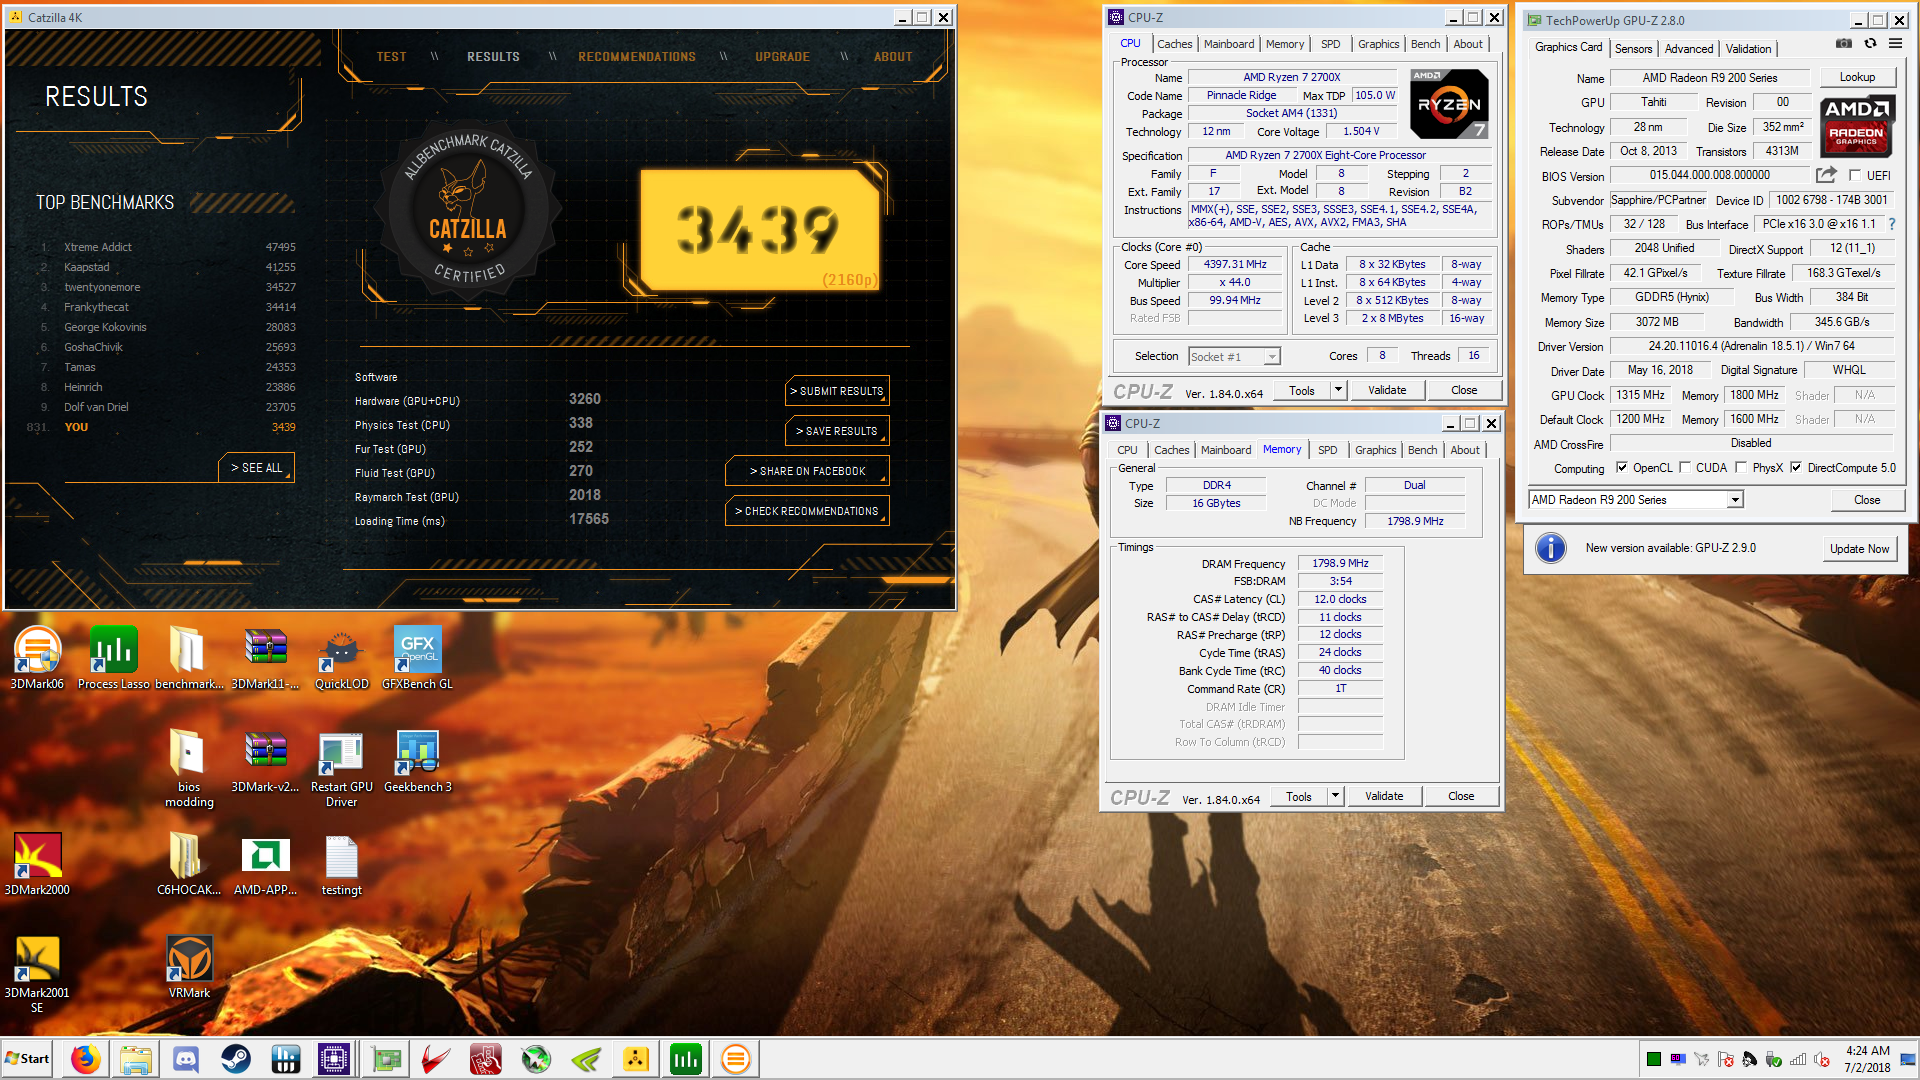Viewport: 1920px width, 1080px height.
Task: Click the Windows Start button
Action: pos(28,1059)
